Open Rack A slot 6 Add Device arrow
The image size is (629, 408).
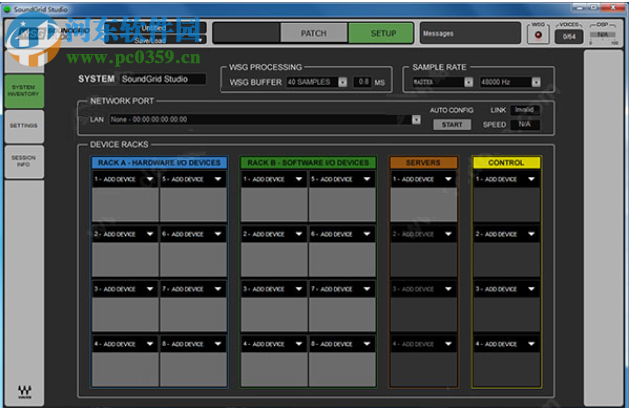coord(218,234)
